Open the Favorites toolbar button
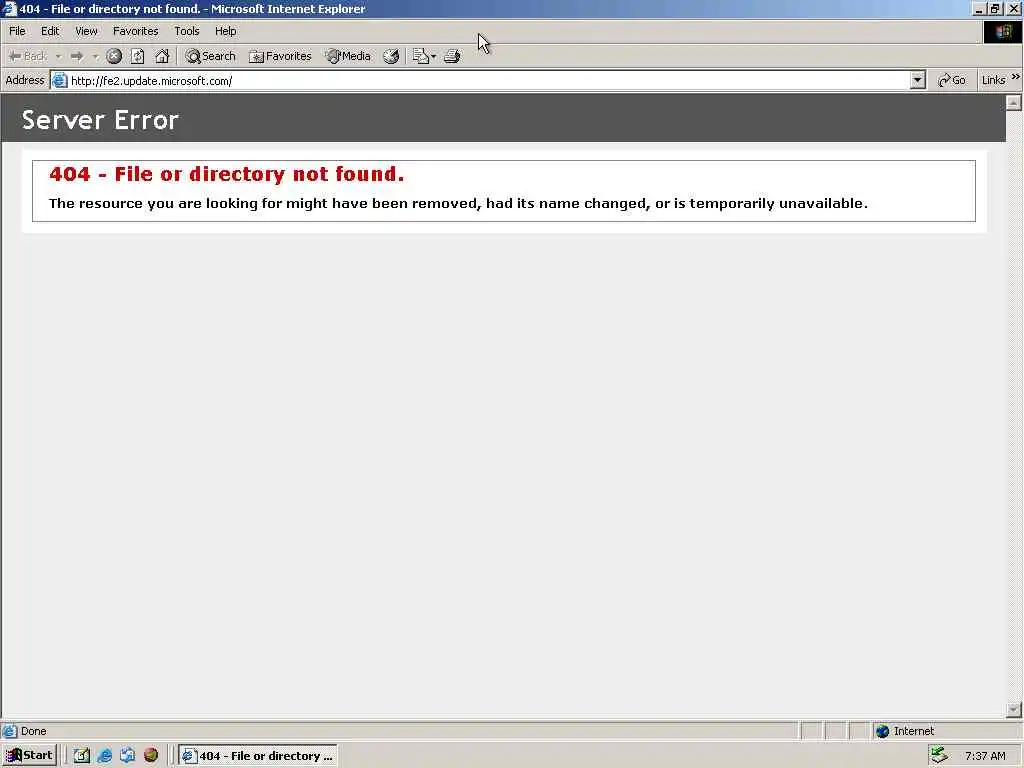Viewport: 1024px width, 768px height. 280,56
